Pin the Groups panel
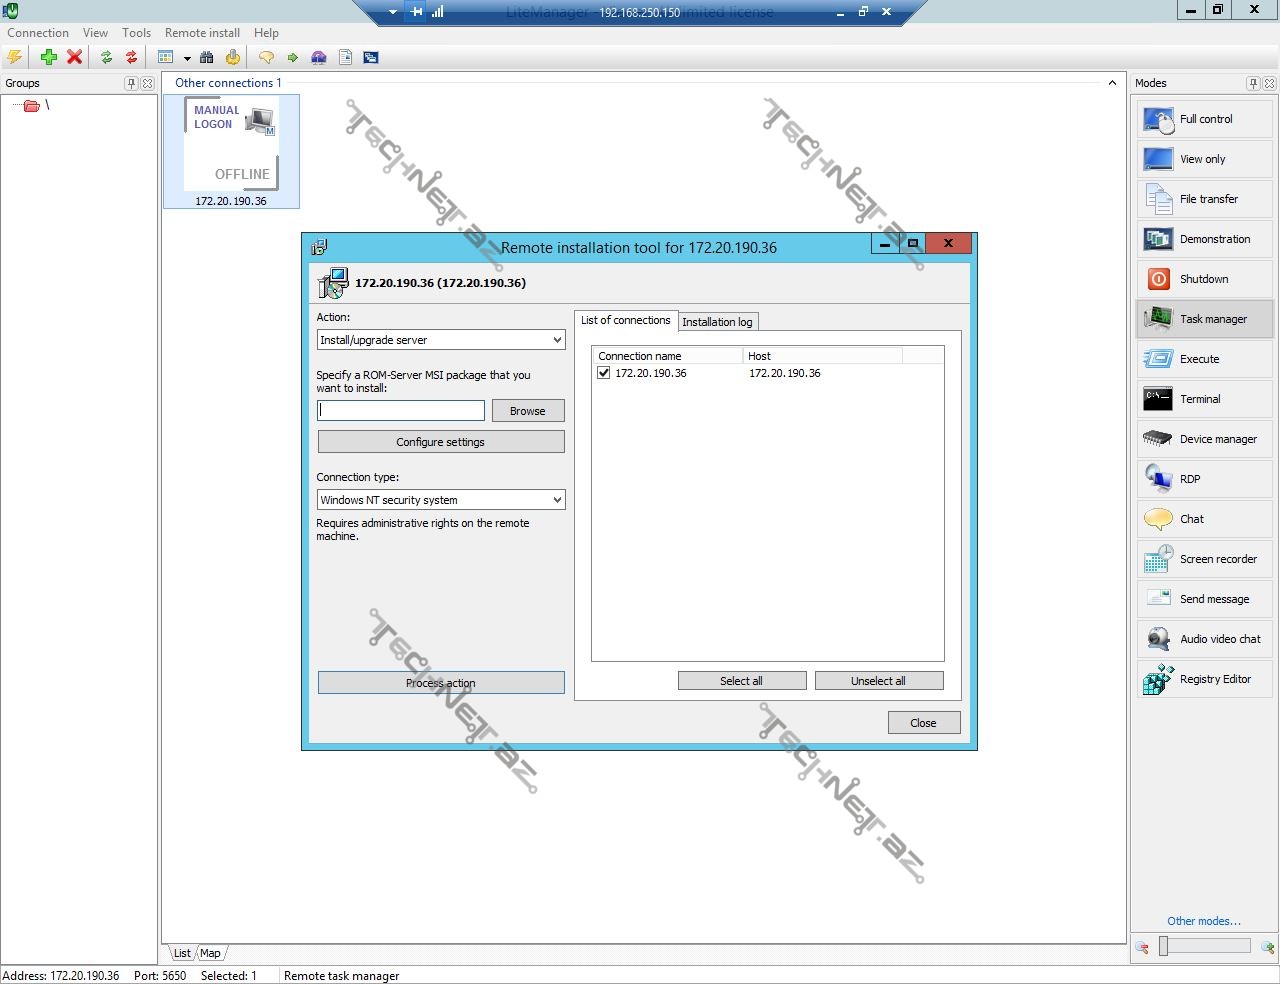 pyautogui.click(x=131, y=83)
